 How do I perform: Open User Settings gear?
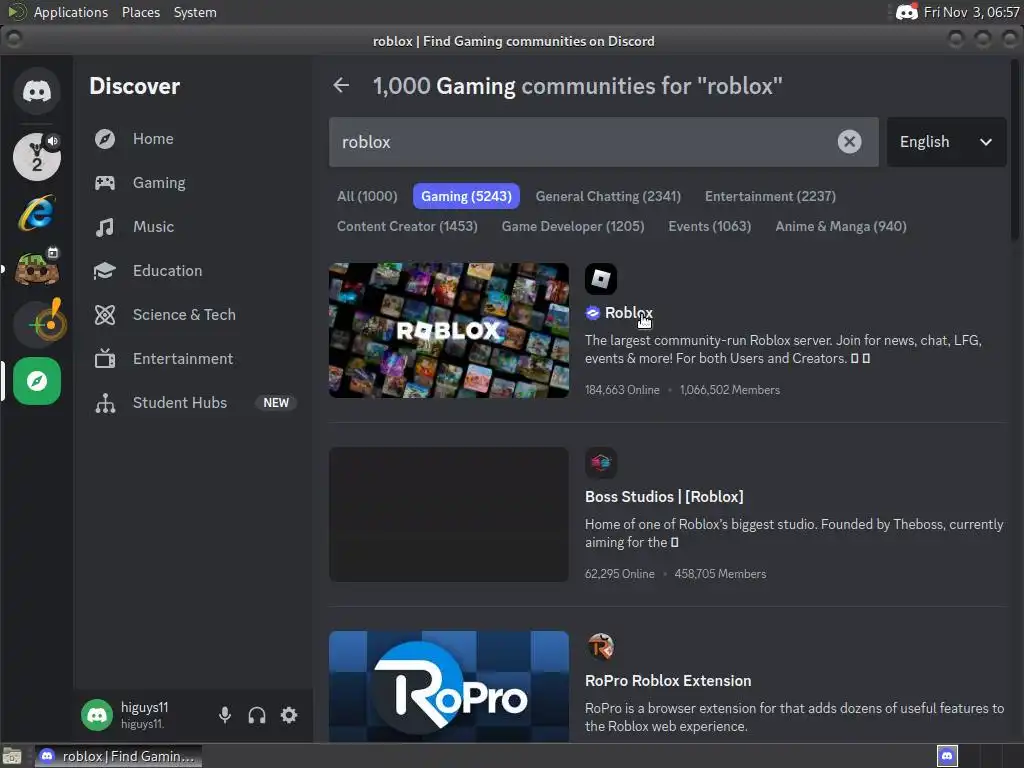coord(289,715)
